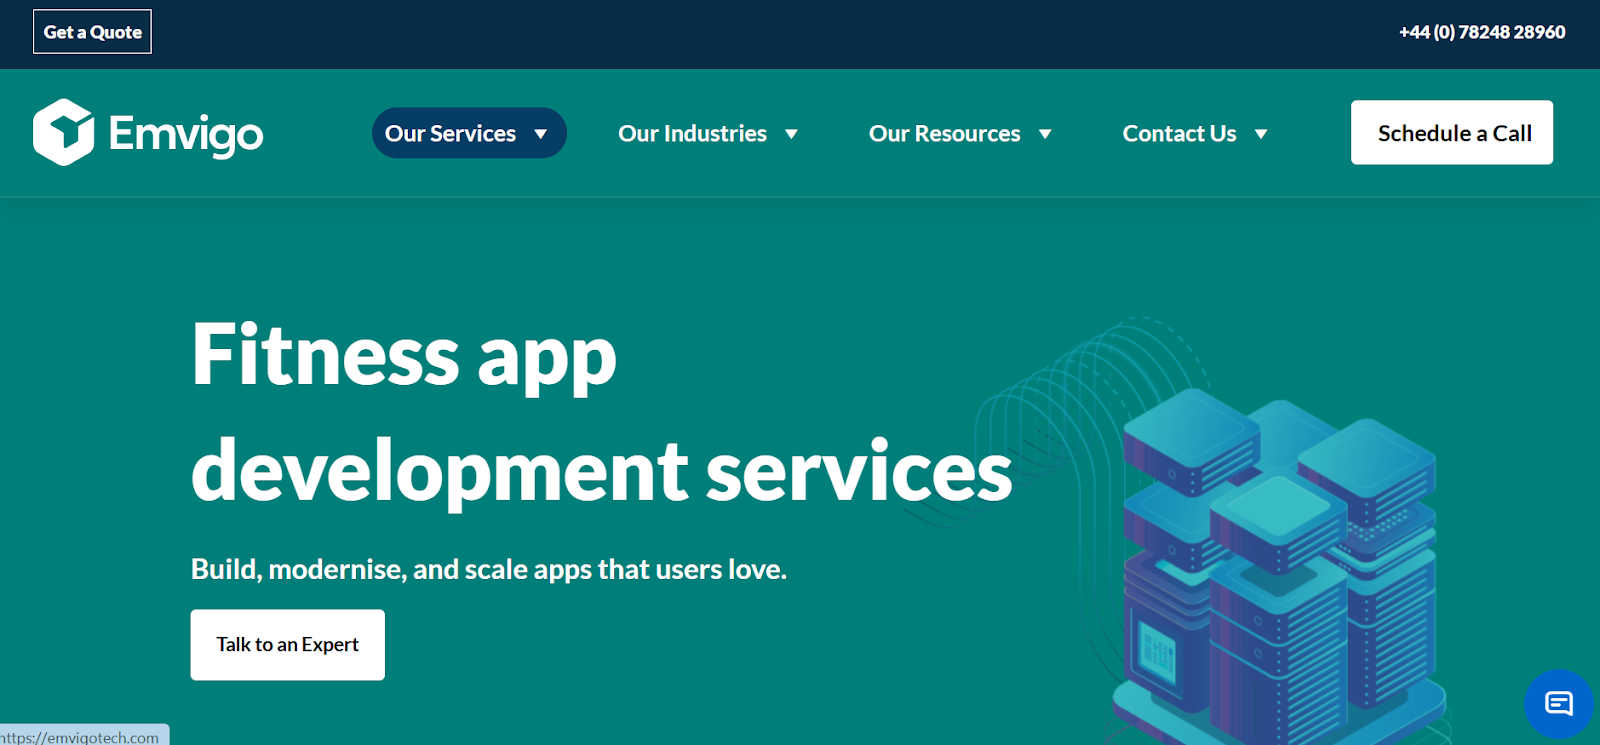1600x745 pixels.
Task: Click the Build, modernise, and scale tagline
Action: pyautogui.click(x=489, y=569)
